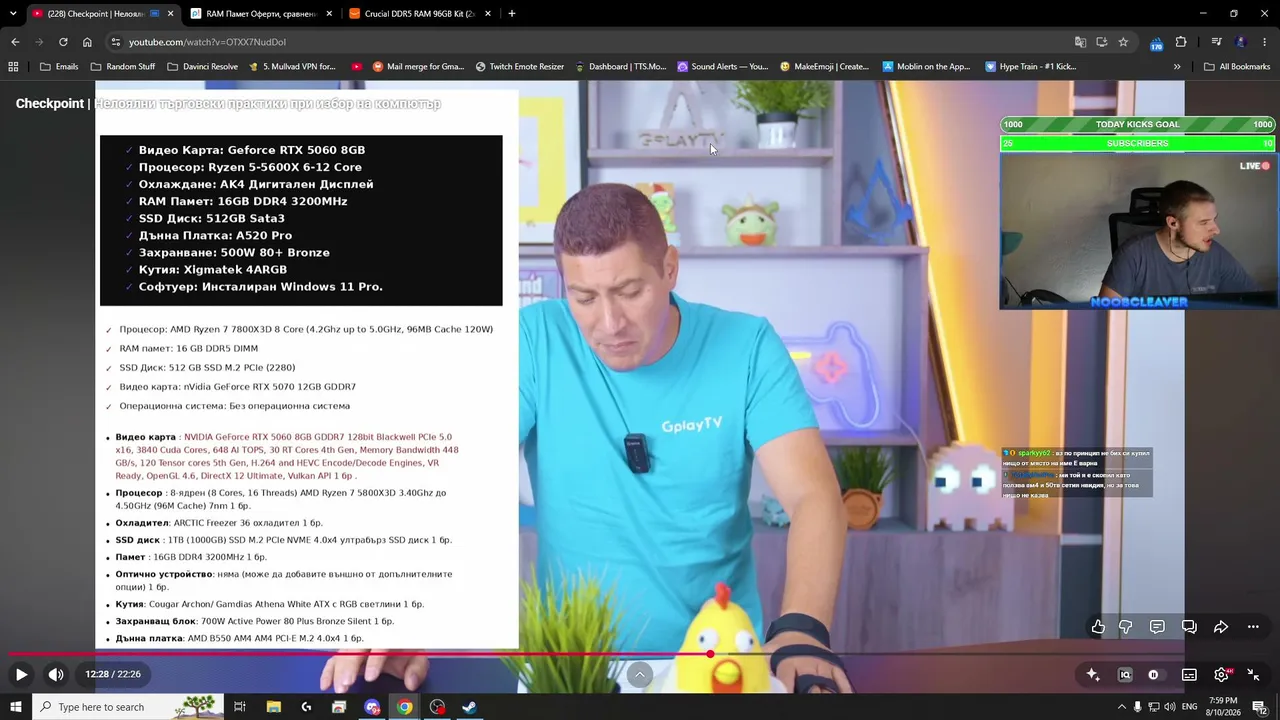
Task: Open the Random Stuff bookmark folder
Action: pyautogui.click(x=123, y=67)
